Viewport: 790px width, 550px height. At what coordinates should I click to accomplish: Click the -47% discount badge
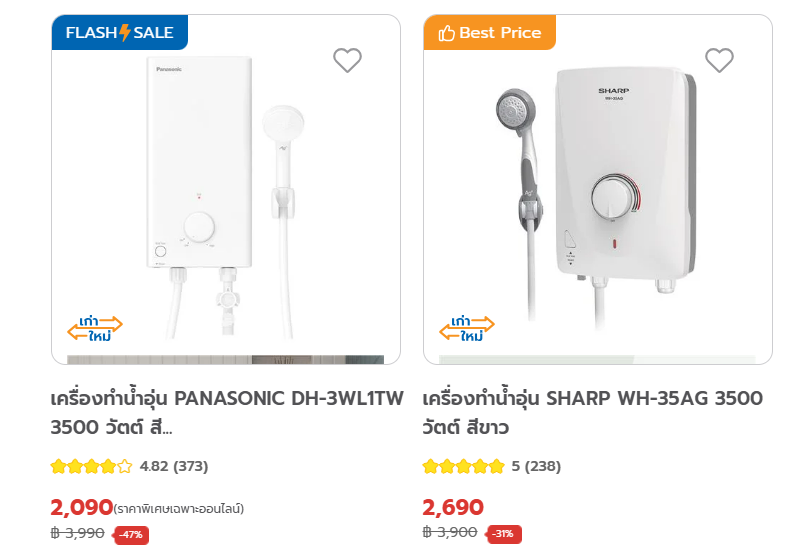coord(131,534)
